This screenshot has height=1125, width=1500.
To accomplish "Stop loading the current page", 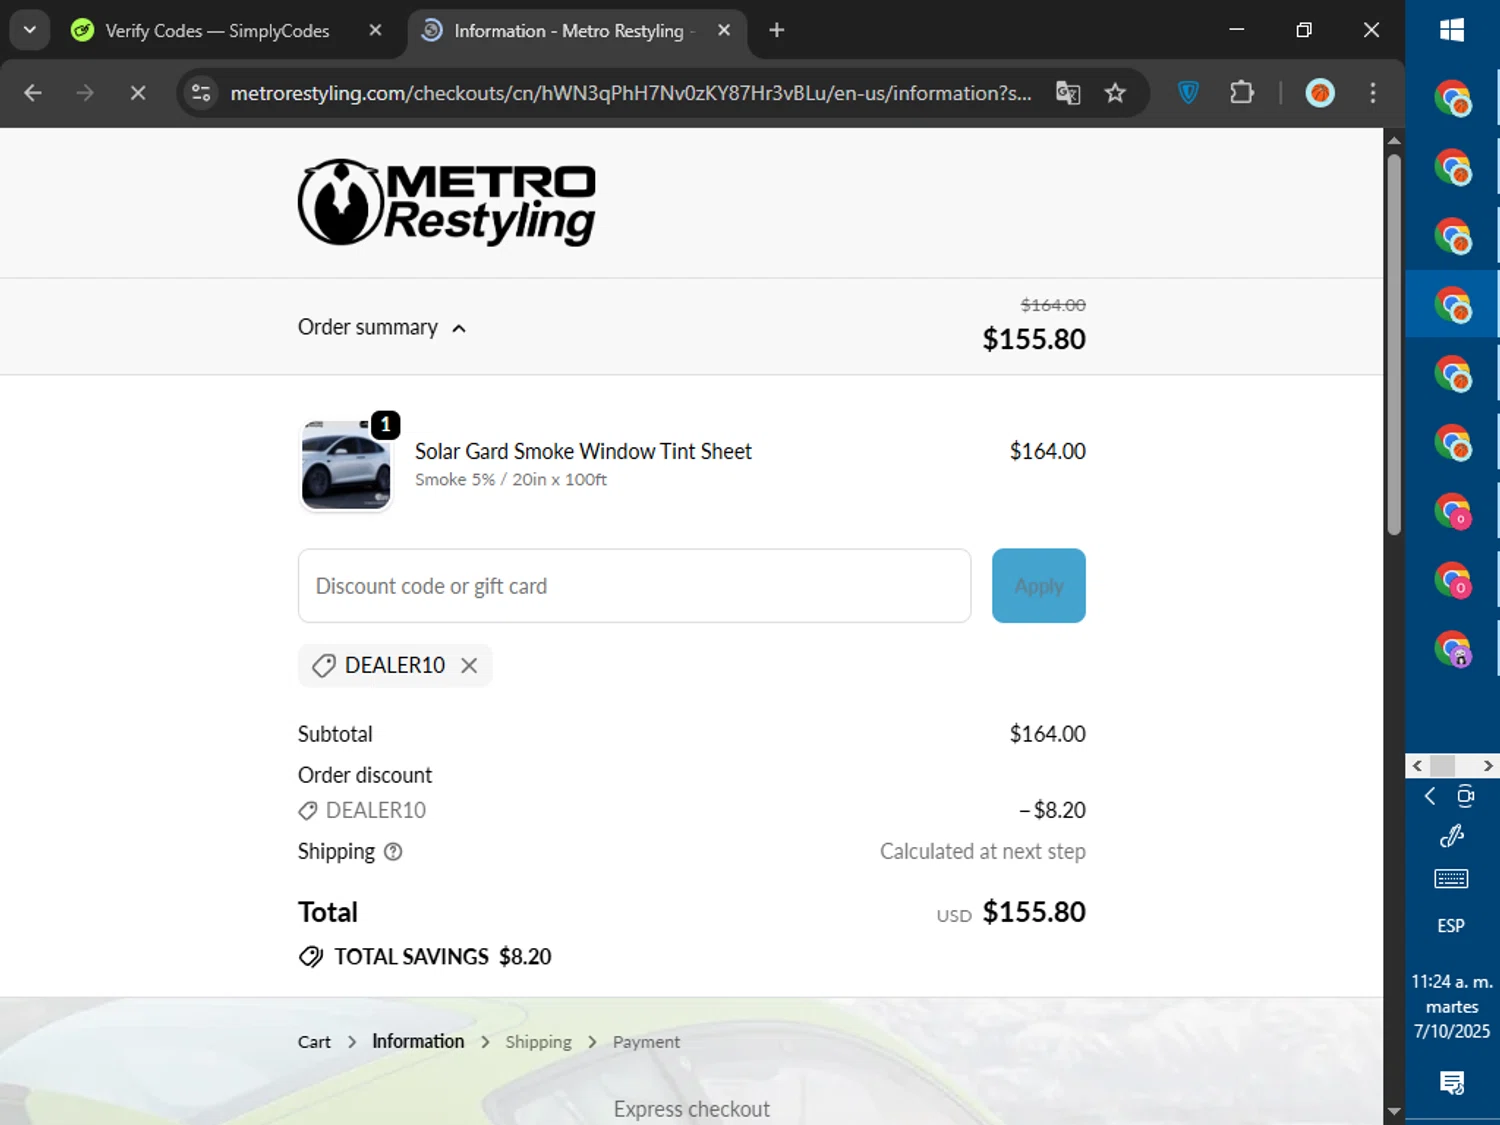I will click(x=138, y=93).
